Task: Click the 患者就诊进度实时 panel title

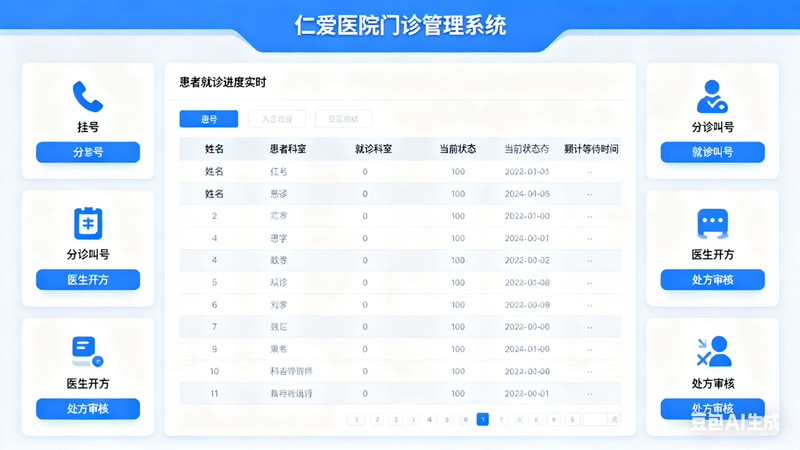Action: tap(223, 82)
